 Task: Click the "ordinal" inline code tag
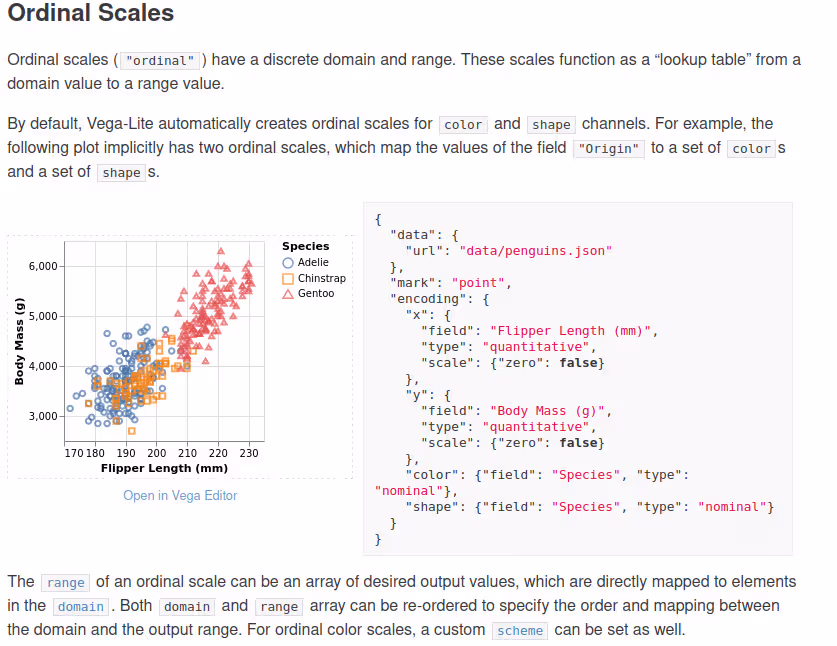coord(162,60)
